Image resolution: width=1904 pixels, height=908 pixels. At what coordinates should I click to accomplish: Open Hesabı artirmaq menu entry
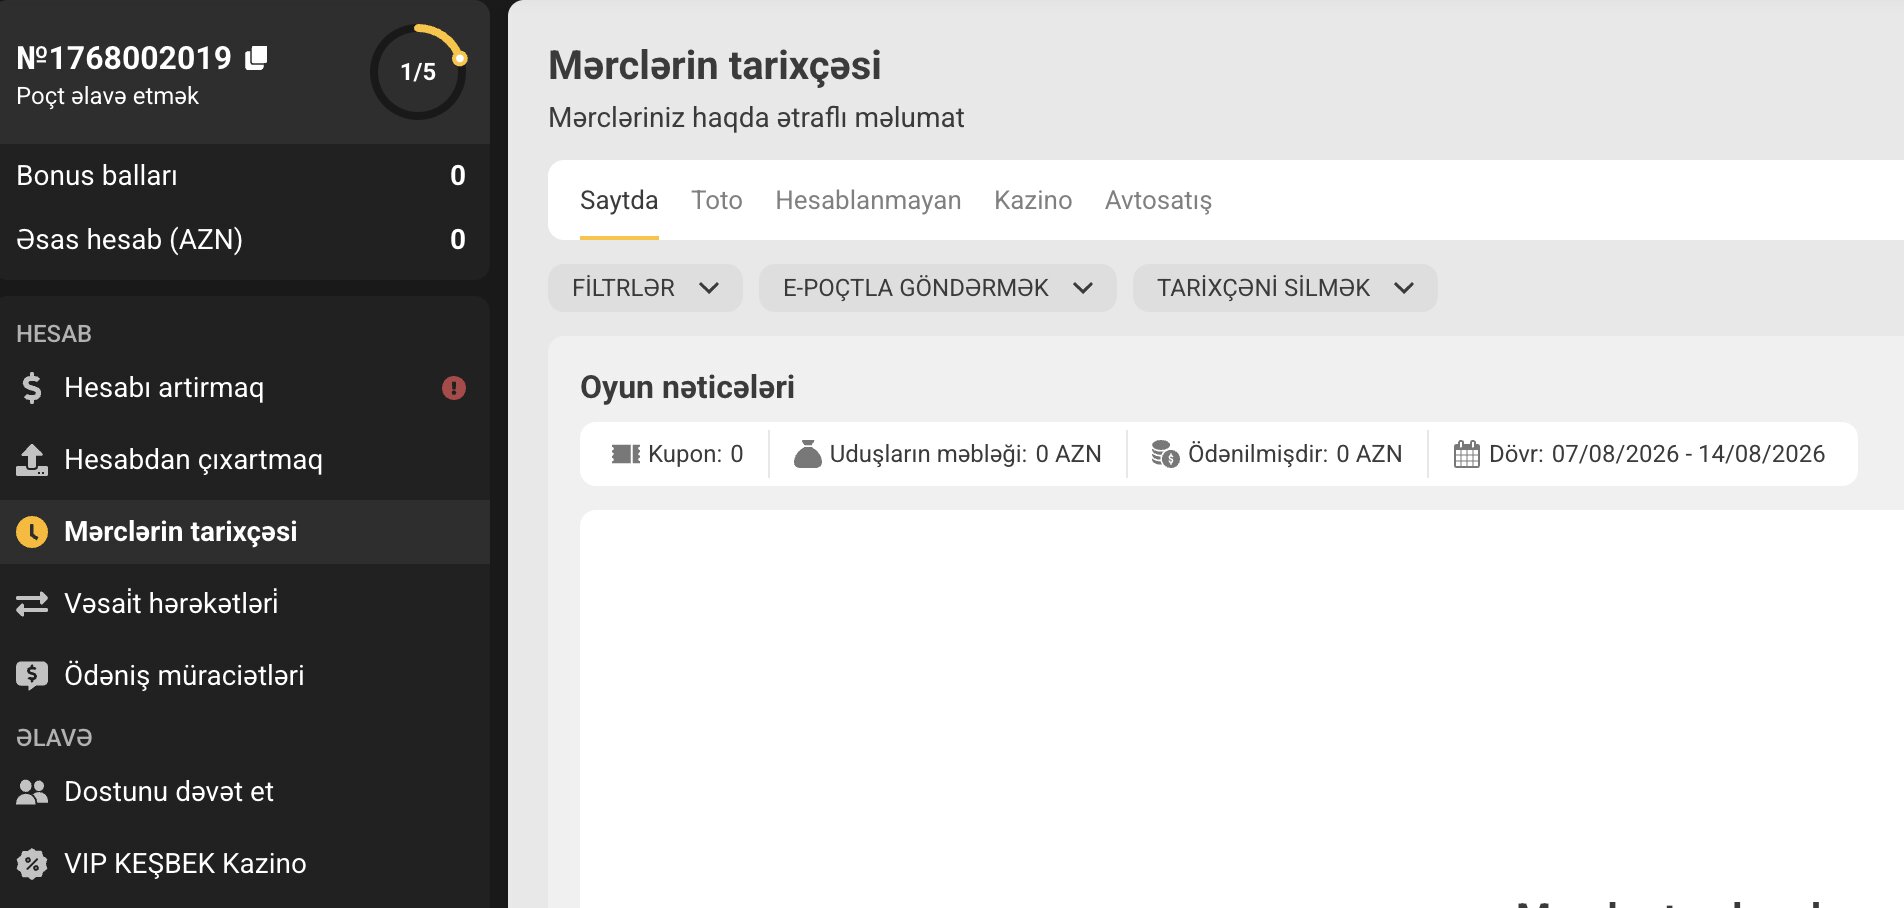tap(245, 388)
